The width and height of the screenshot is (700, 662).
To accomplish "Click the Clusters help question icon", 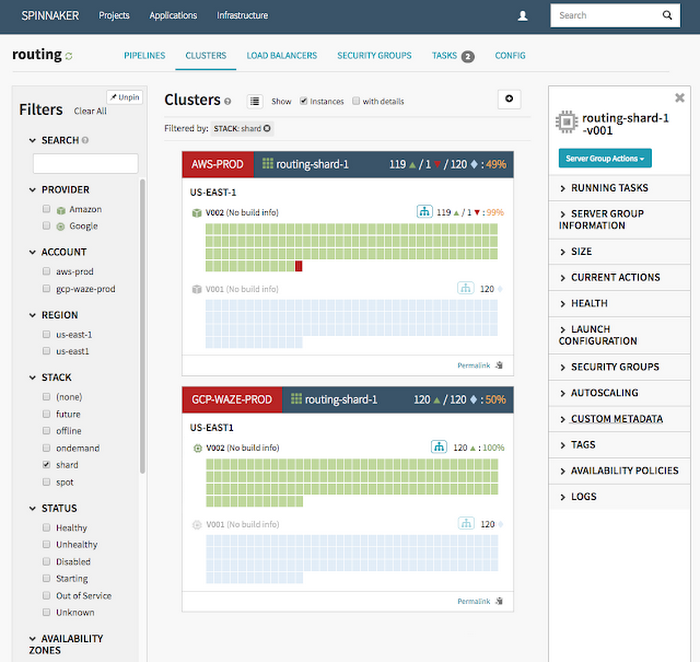I will pyautogui.click(x=228, y=101).
